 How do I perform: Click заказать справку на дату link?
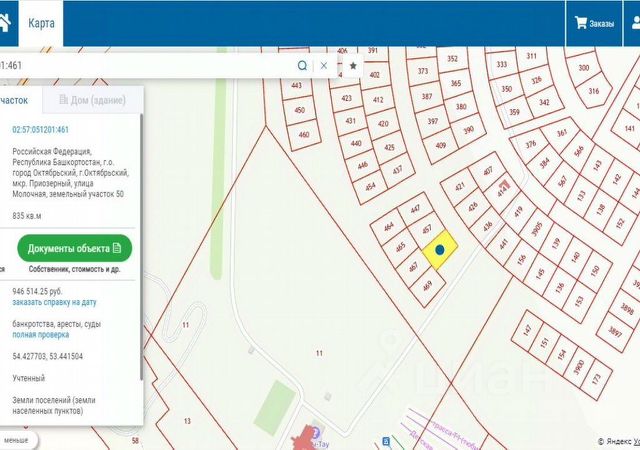(54, 303)
